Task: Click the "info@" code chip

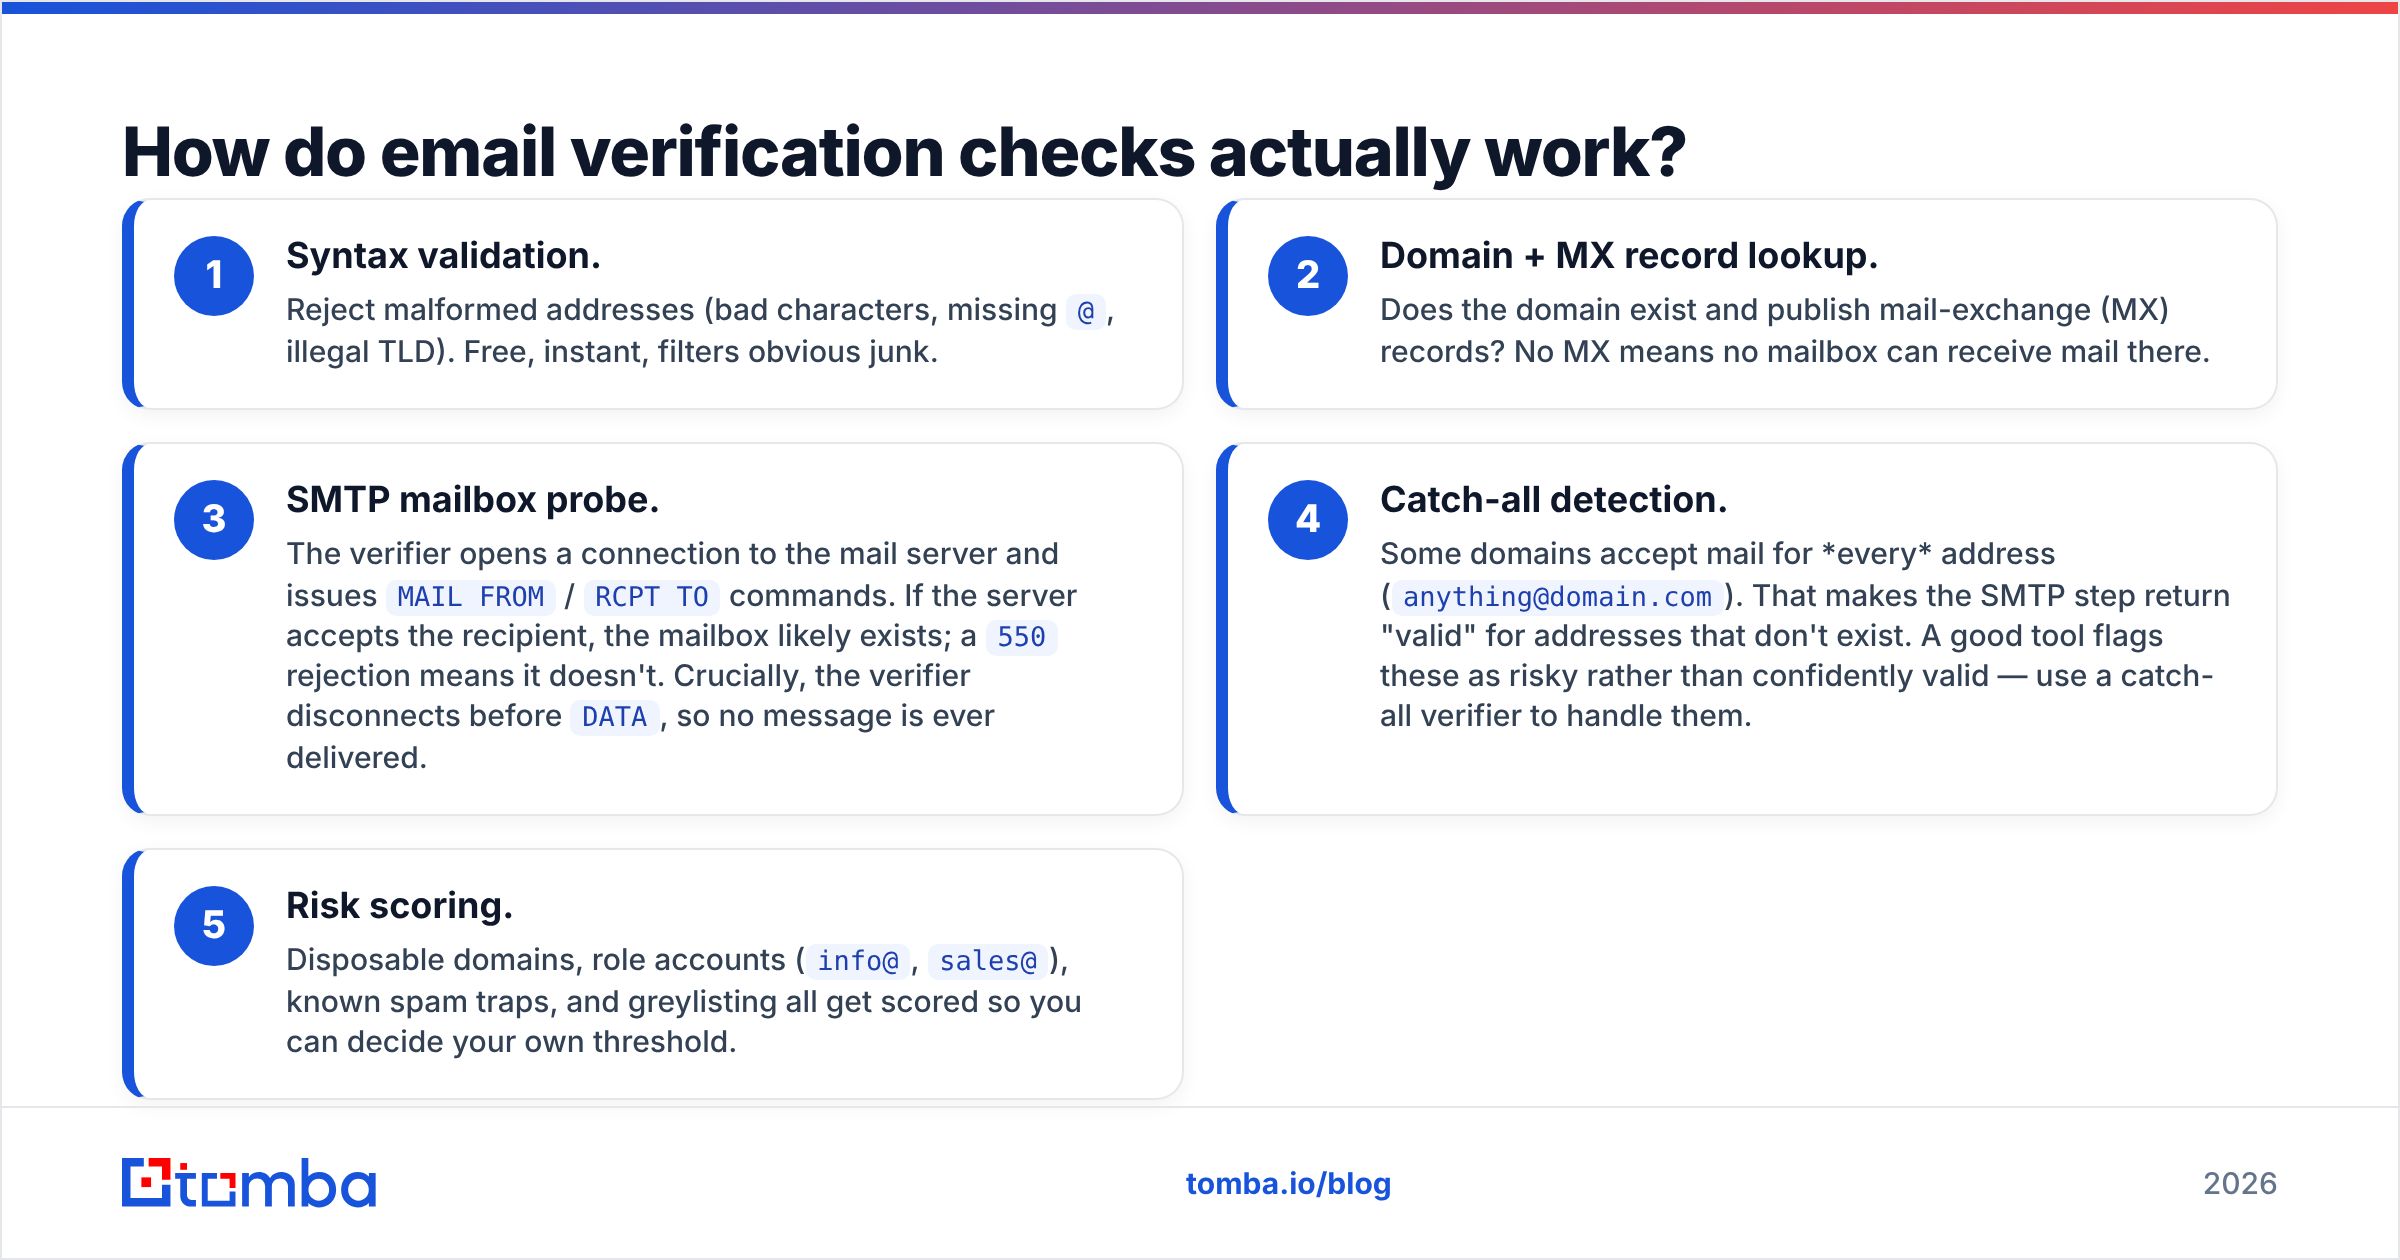Action: pos(858,961)
